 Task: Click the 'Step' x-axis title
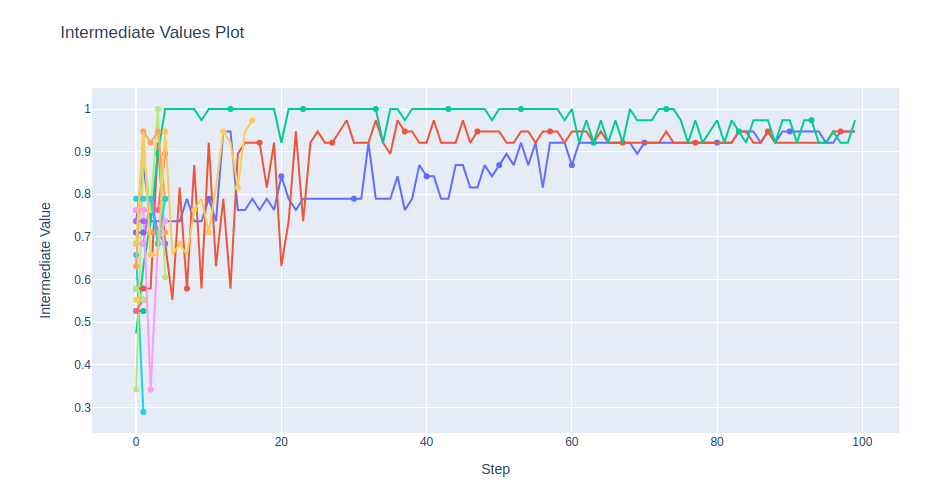pyautogui.click(x=496, y=469)
